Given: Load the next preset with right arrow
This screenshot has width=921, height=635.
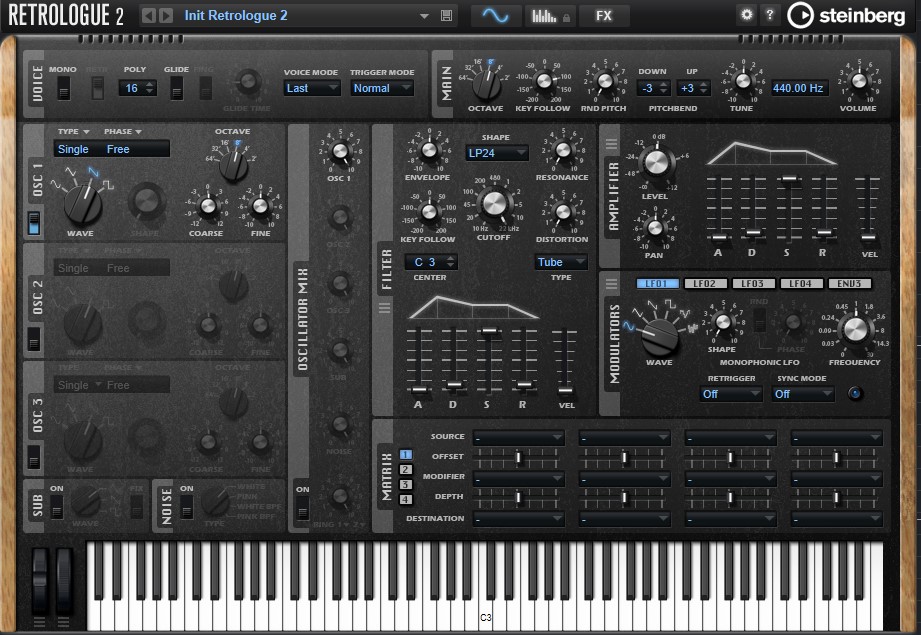Looking at the screenshot, I should pyautogui.click(x=166, y=15).
